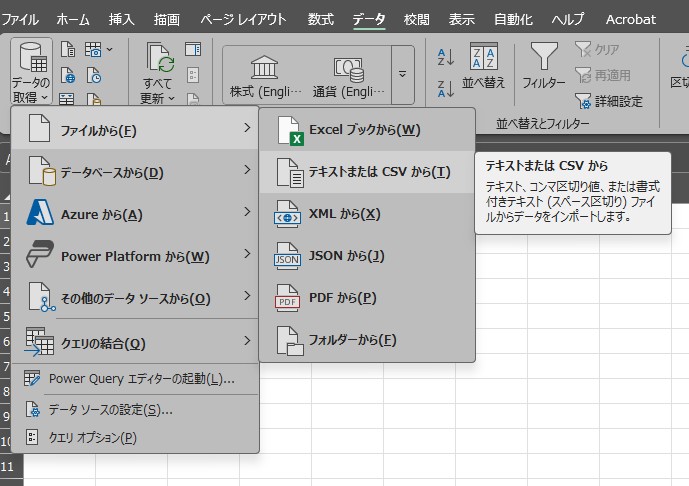
Task: Open データ ソースの設定(S)
Action: pyautogui.click(x=135, y=410)
